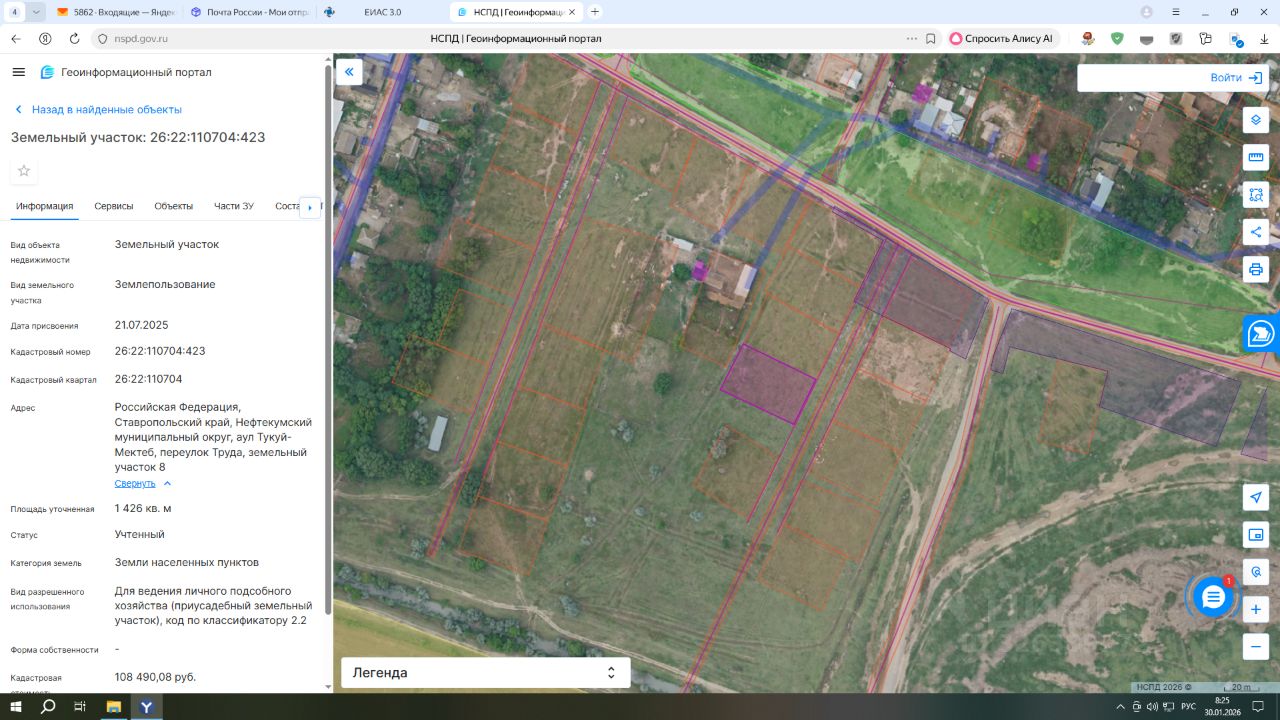Click the Войти login button
1280x720 pixels.
pyautogui.click(x=1237, y=78)
